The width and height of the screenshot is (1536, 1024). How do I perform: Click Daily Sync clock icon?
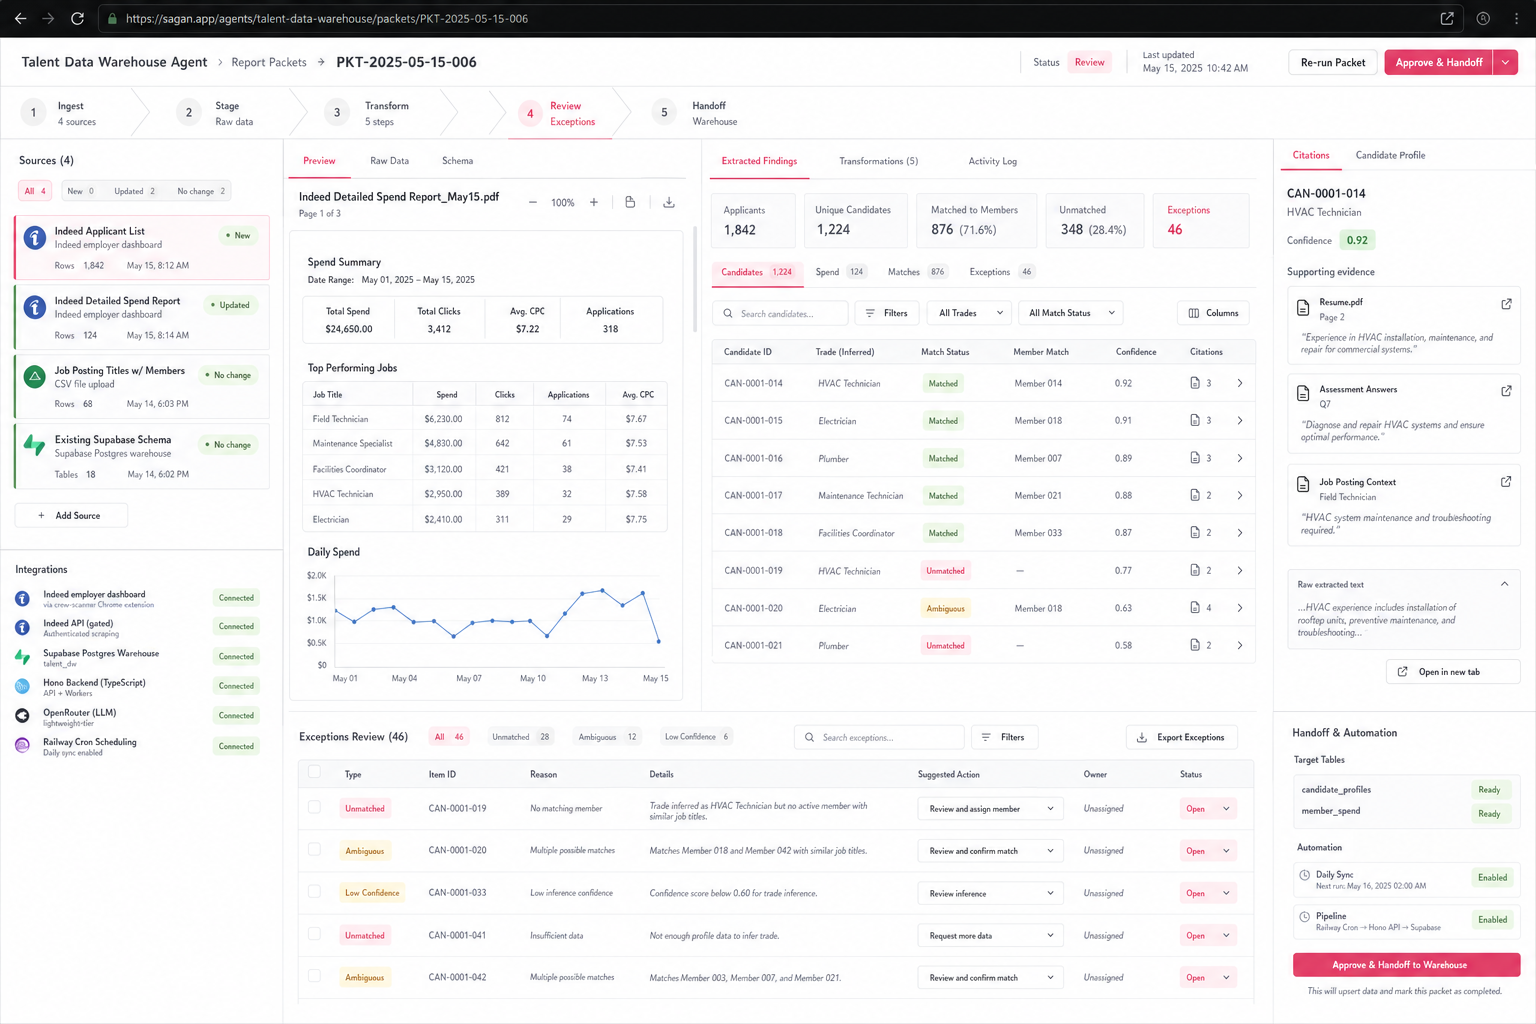1304,875
